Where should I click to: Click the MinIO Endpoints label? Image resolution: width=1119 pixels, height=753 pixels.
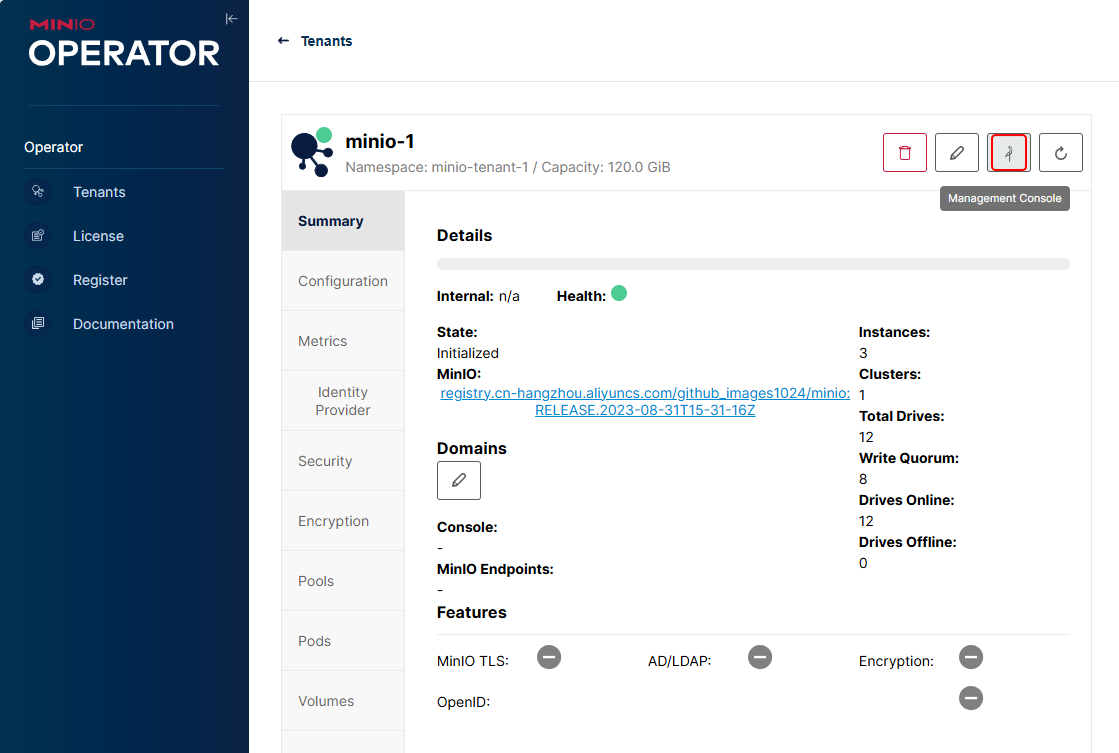[495, 570]
